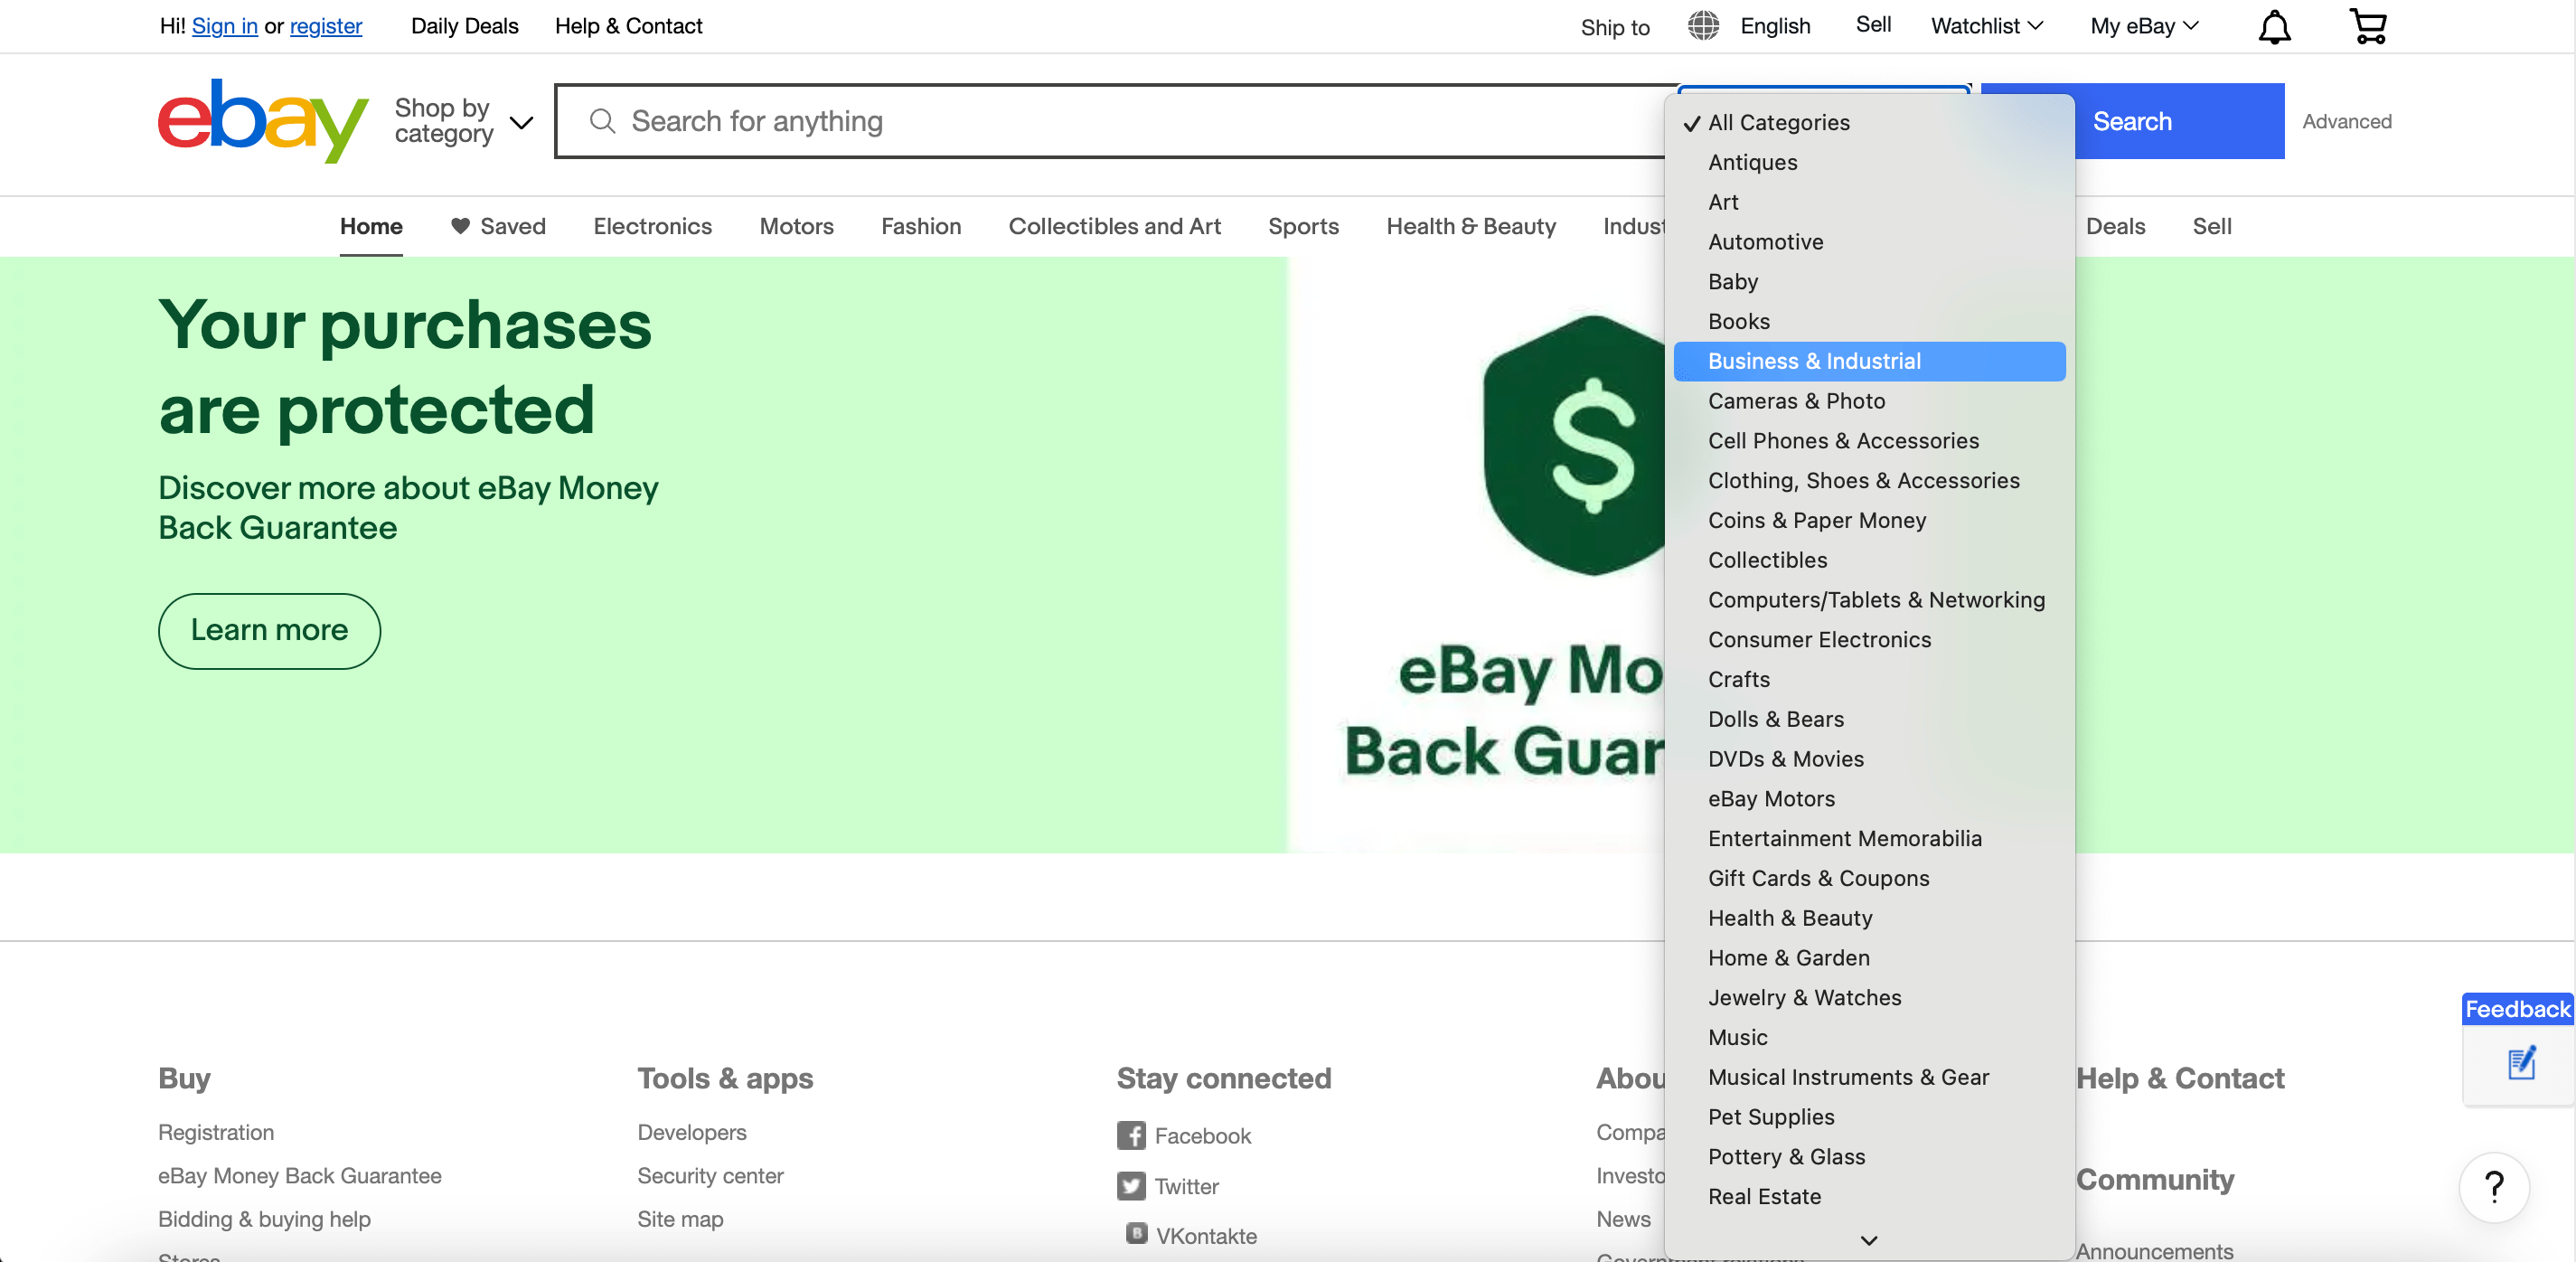Open the Twitter icon link
This screenshot has width=2576, height=1262.
[x=1131, y=1186]
